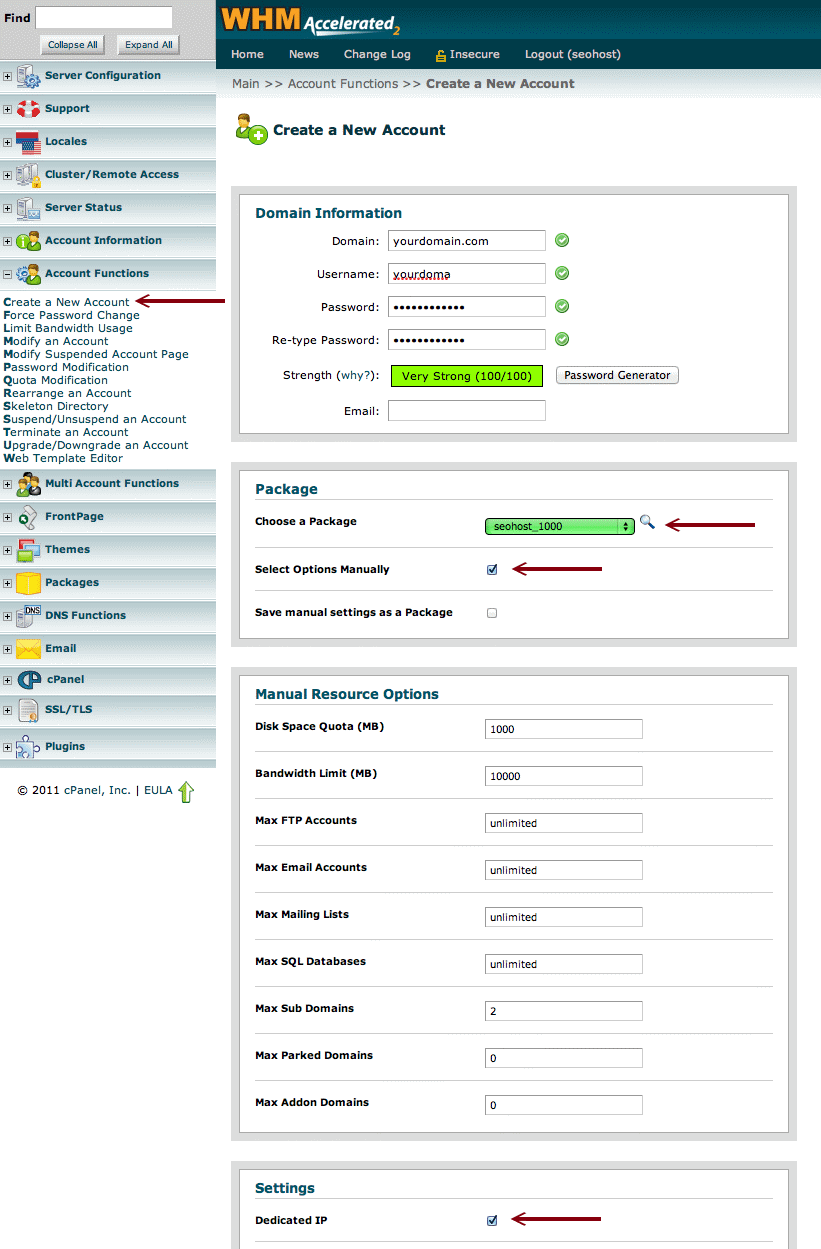The width and height of the screenshot is (821, 1249).
Task: Click the Password Generator button
Action: pyautogui.click(x=617, y=375)
